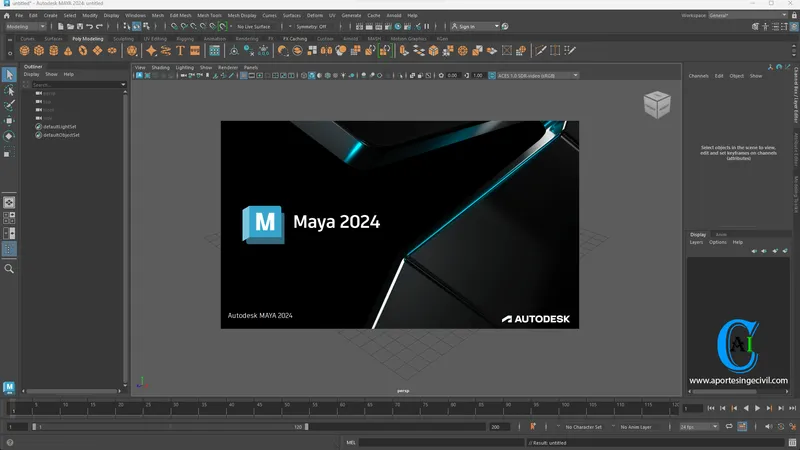Create a polygon sphere from the shelf
The image size is (800, 450).
pos(24,51)
